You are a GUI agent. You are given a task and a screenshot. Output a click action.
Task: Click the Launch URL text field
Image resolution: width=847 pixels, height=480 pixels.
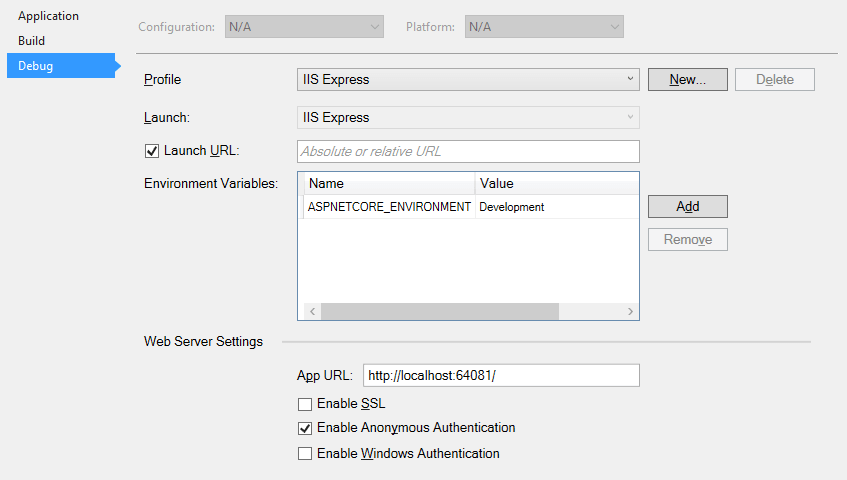(468, 152)
